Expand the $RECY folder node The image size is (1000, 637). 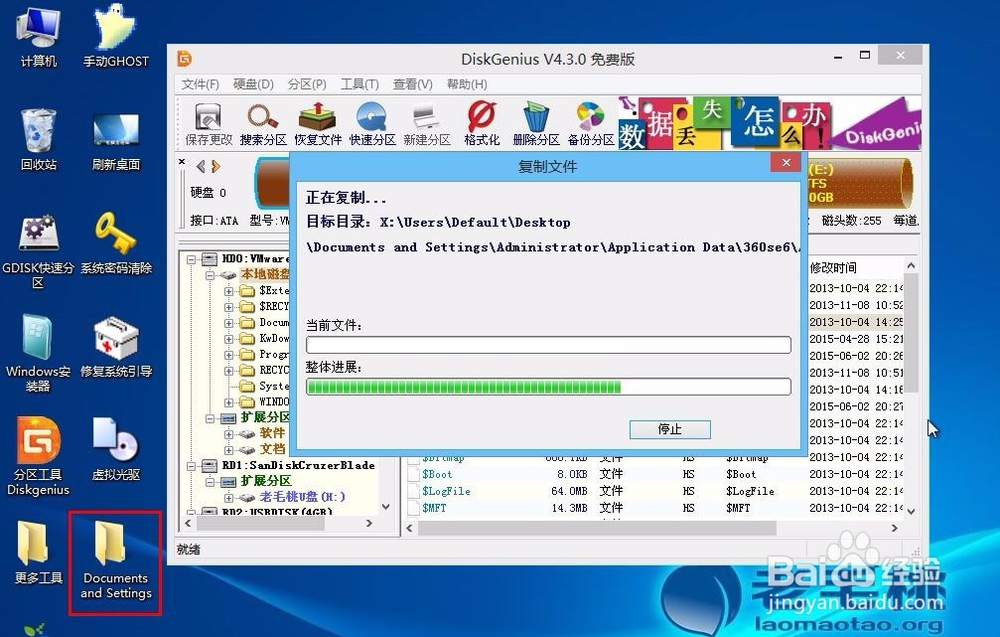(229, 307)
